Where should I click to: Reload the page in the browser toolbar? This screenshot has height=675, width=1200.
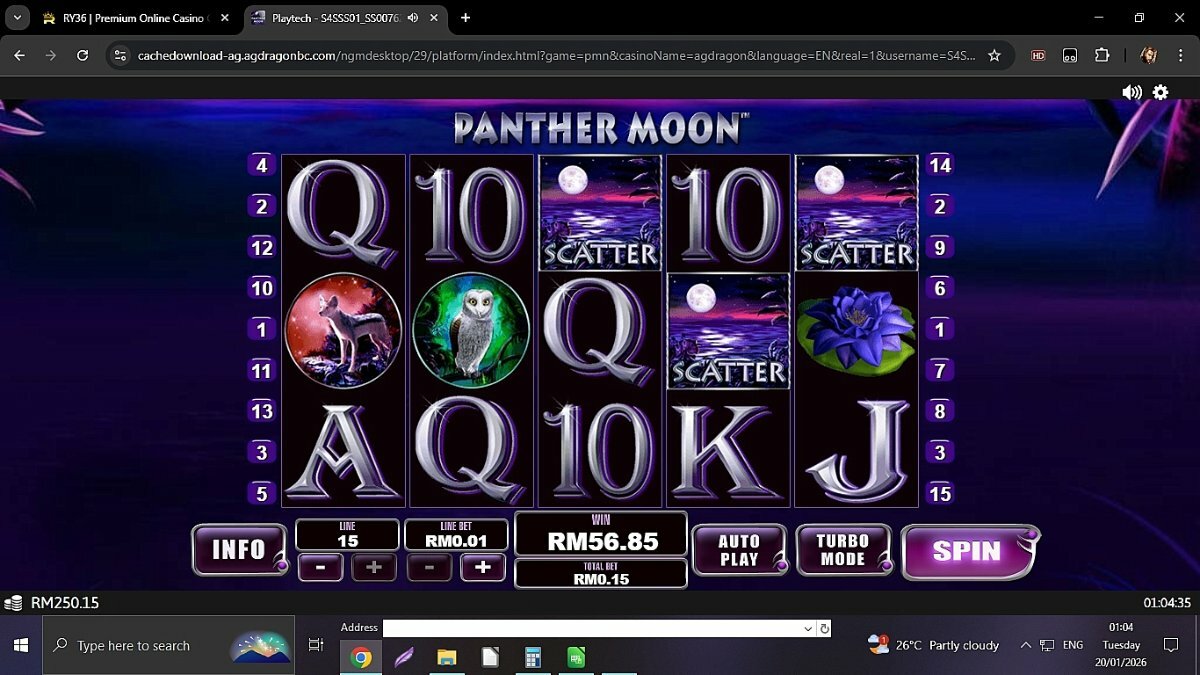click(83, 56)
